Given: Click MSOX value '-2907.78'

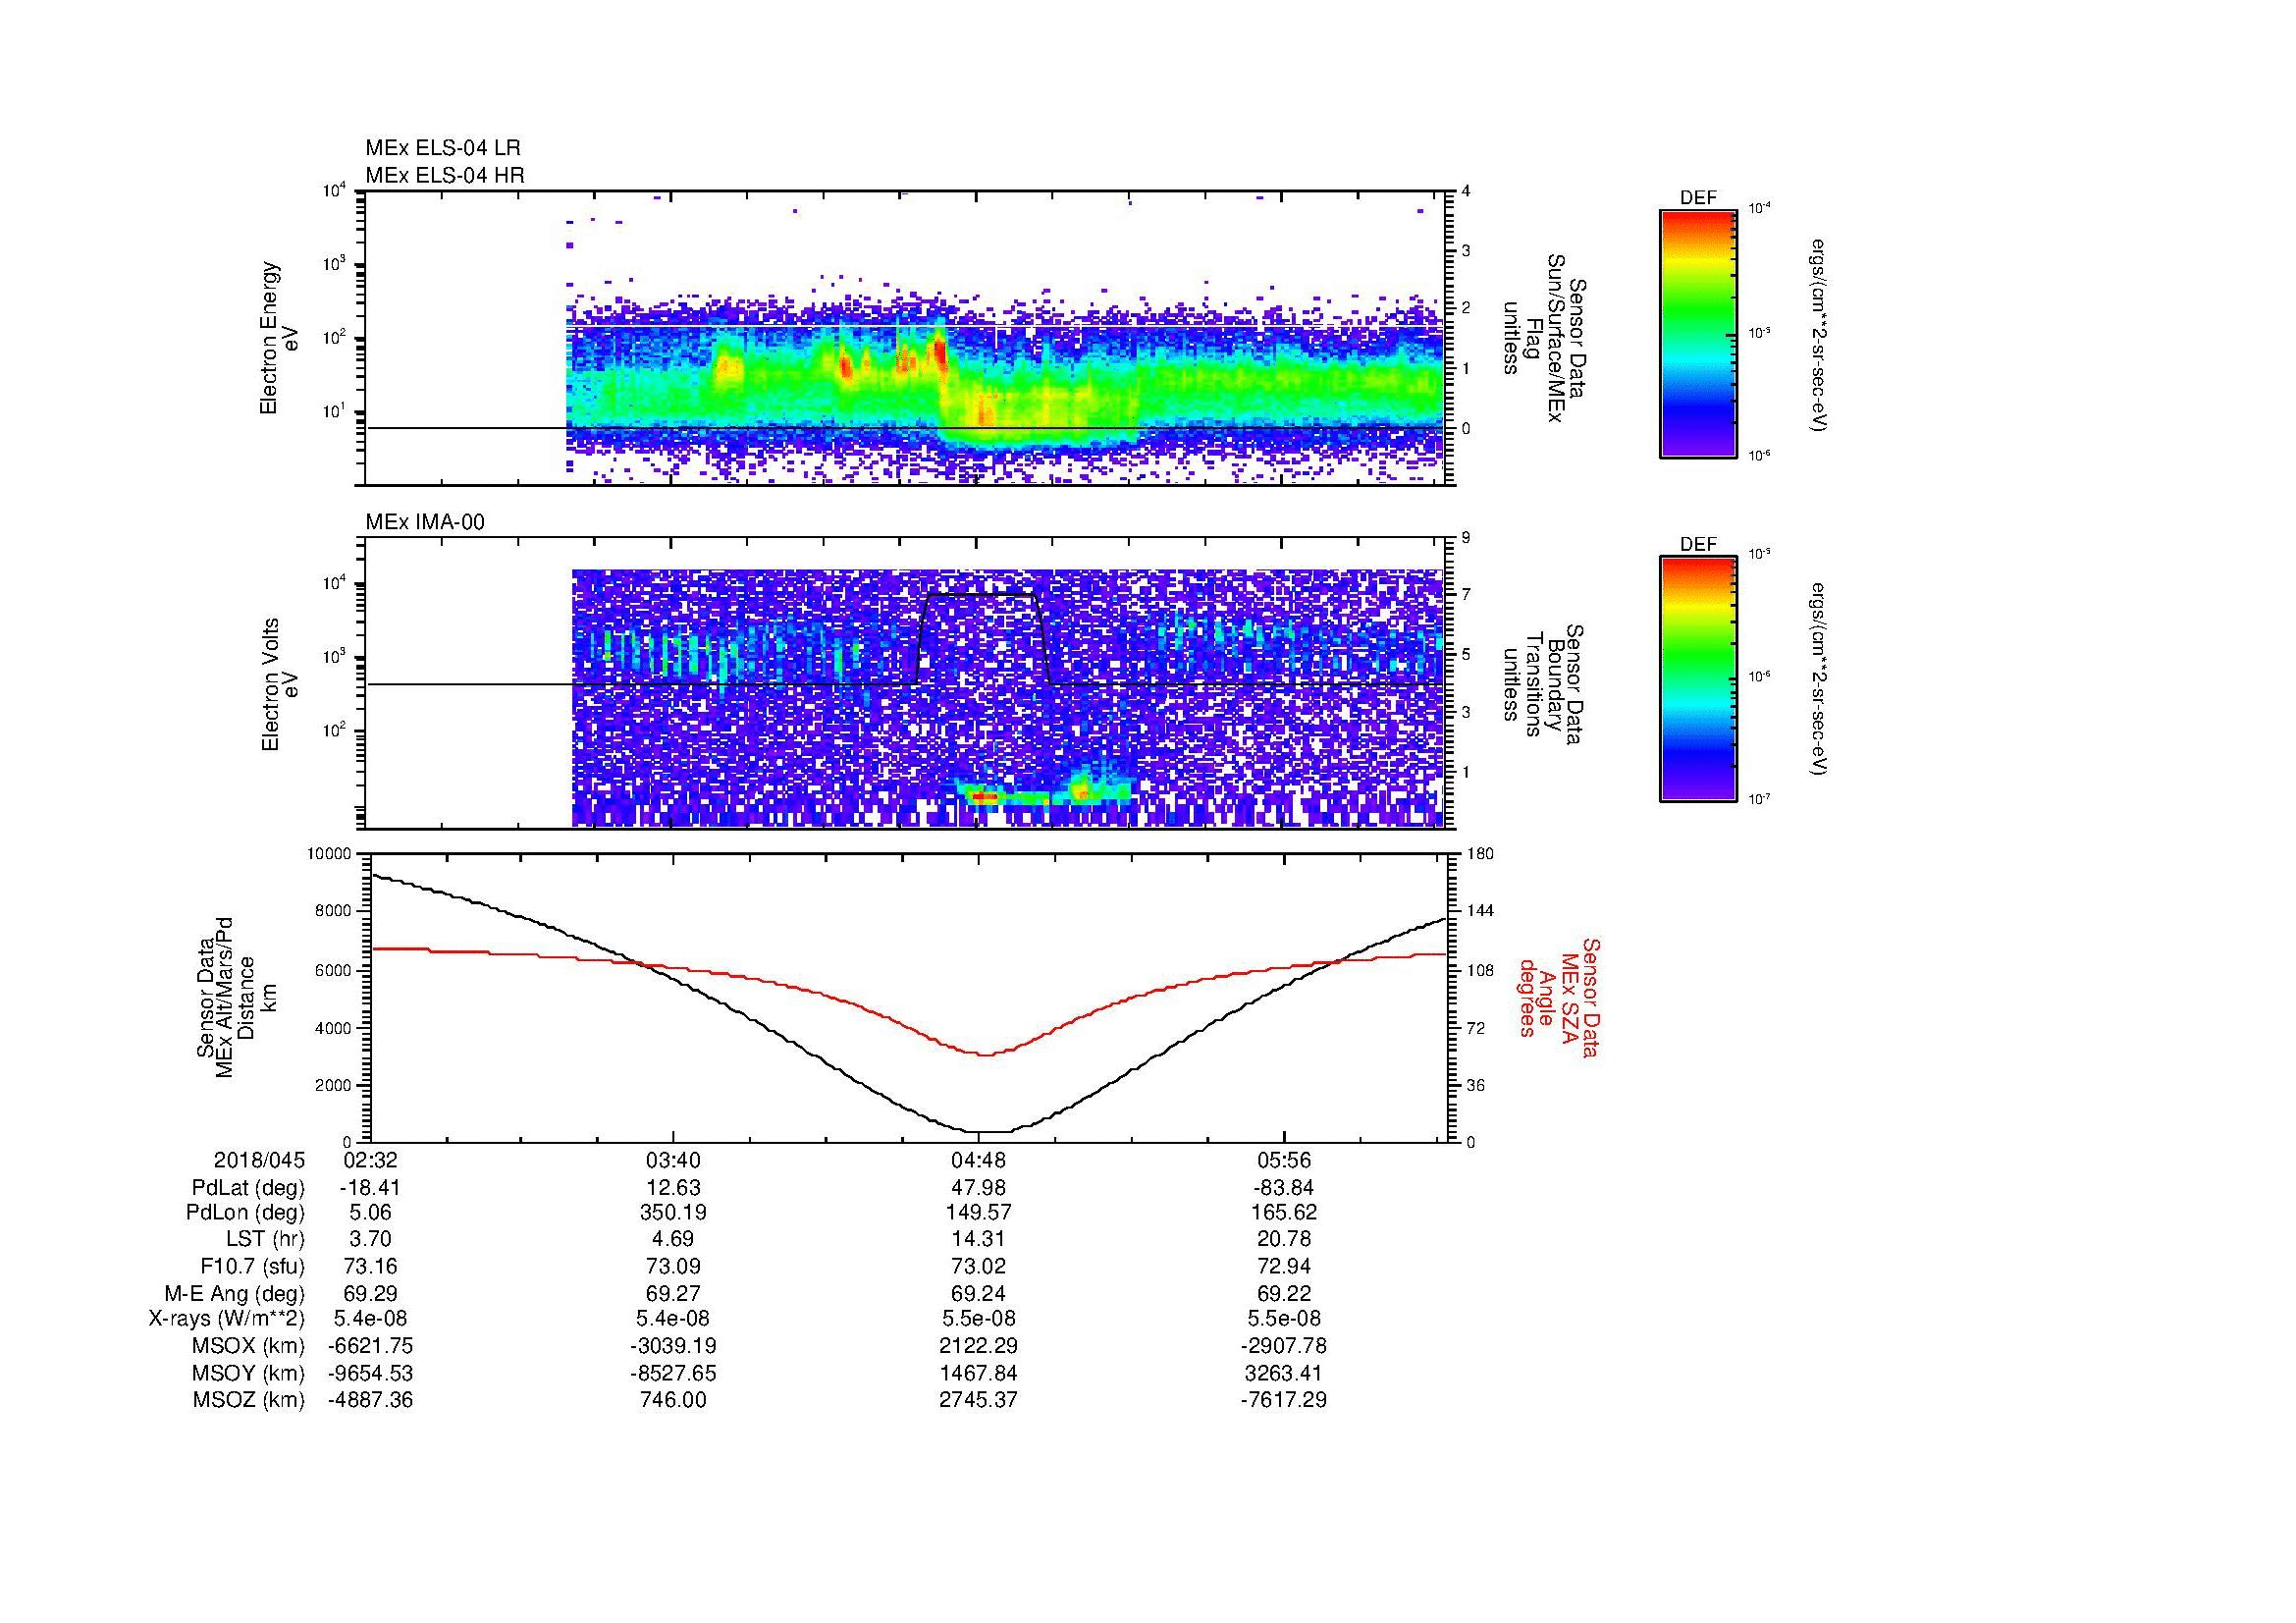Looking at the screenshot, I should point(1283,1346).
